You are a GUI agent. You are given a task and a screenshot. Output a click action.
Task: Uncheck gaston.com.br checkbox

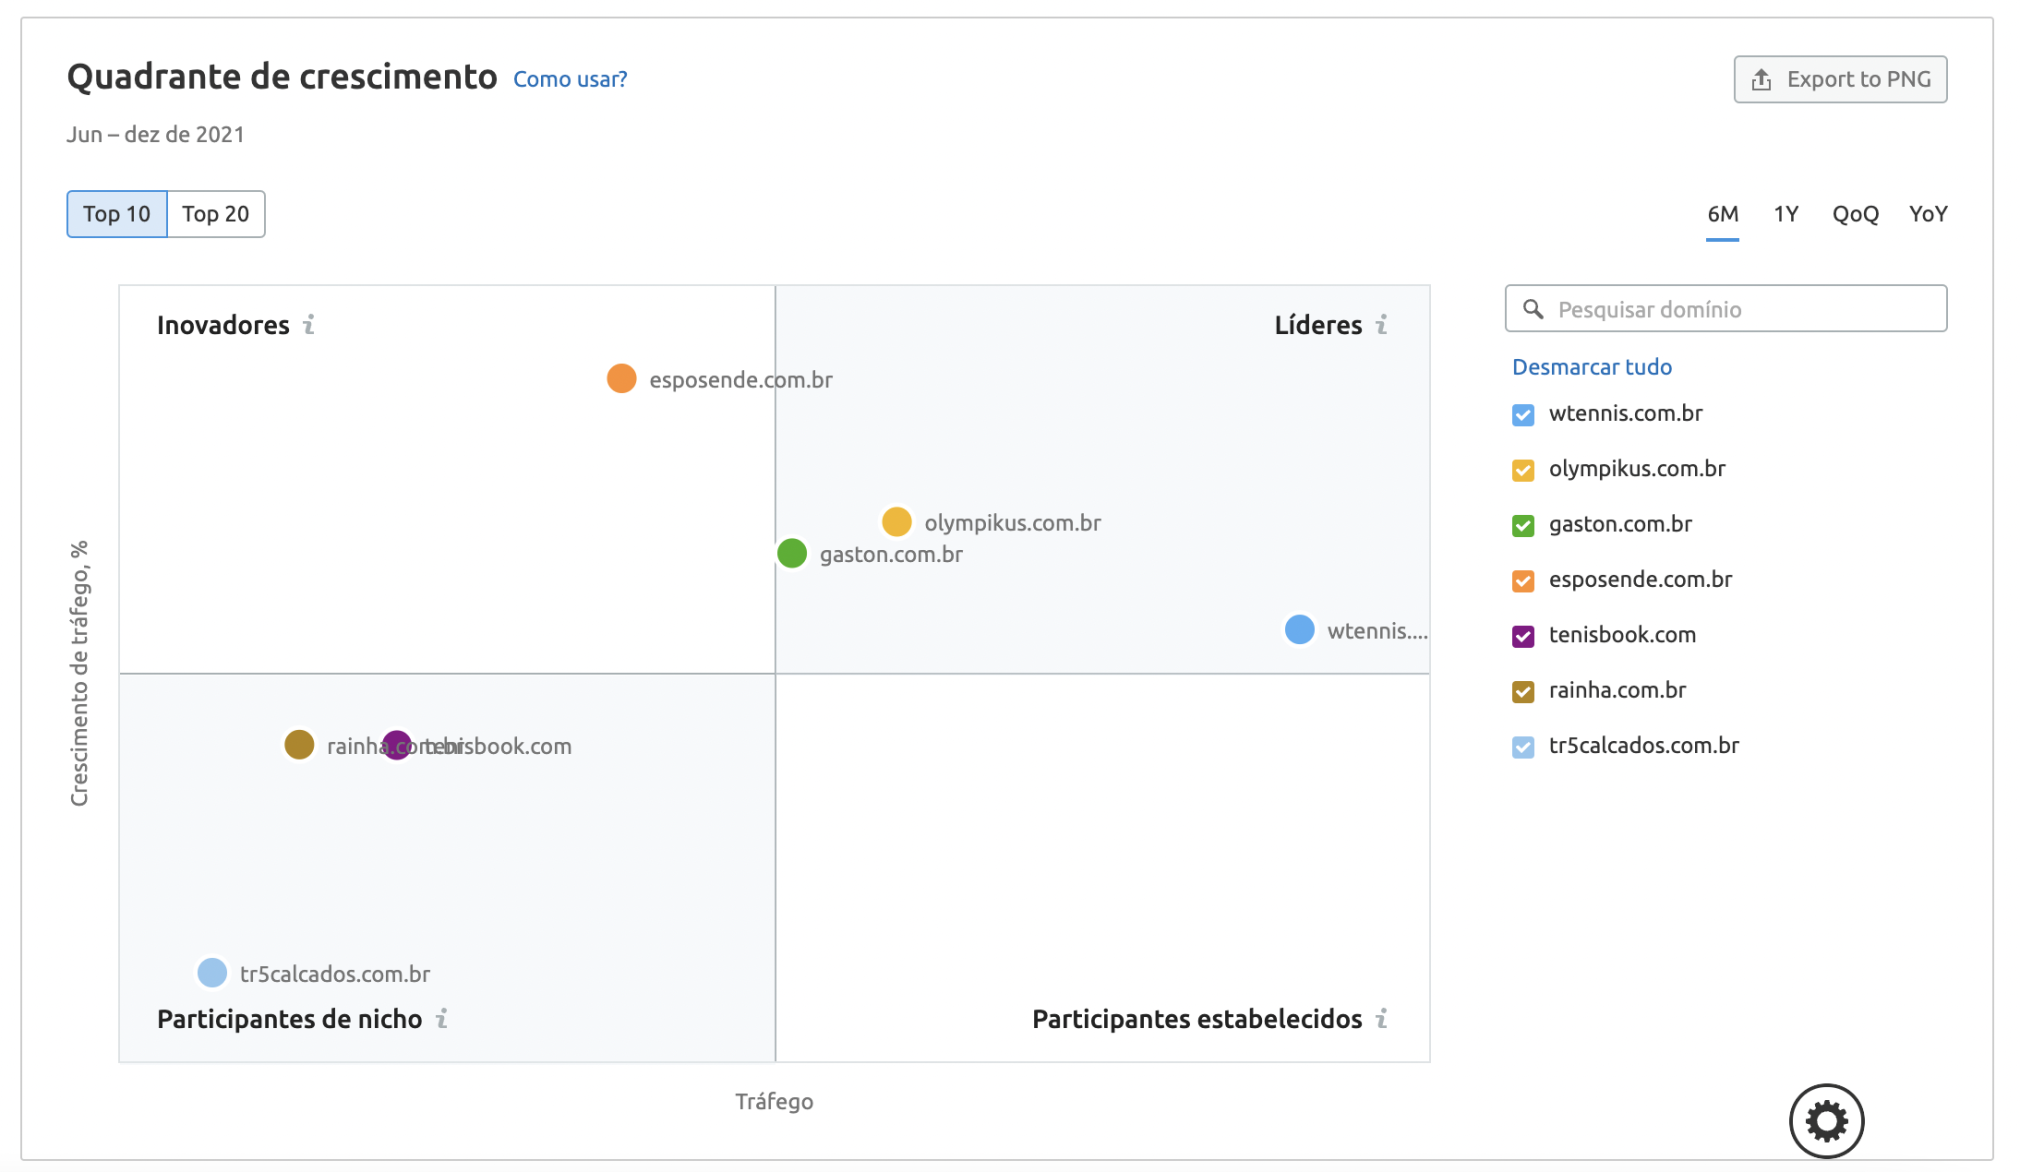[1523, 525]
